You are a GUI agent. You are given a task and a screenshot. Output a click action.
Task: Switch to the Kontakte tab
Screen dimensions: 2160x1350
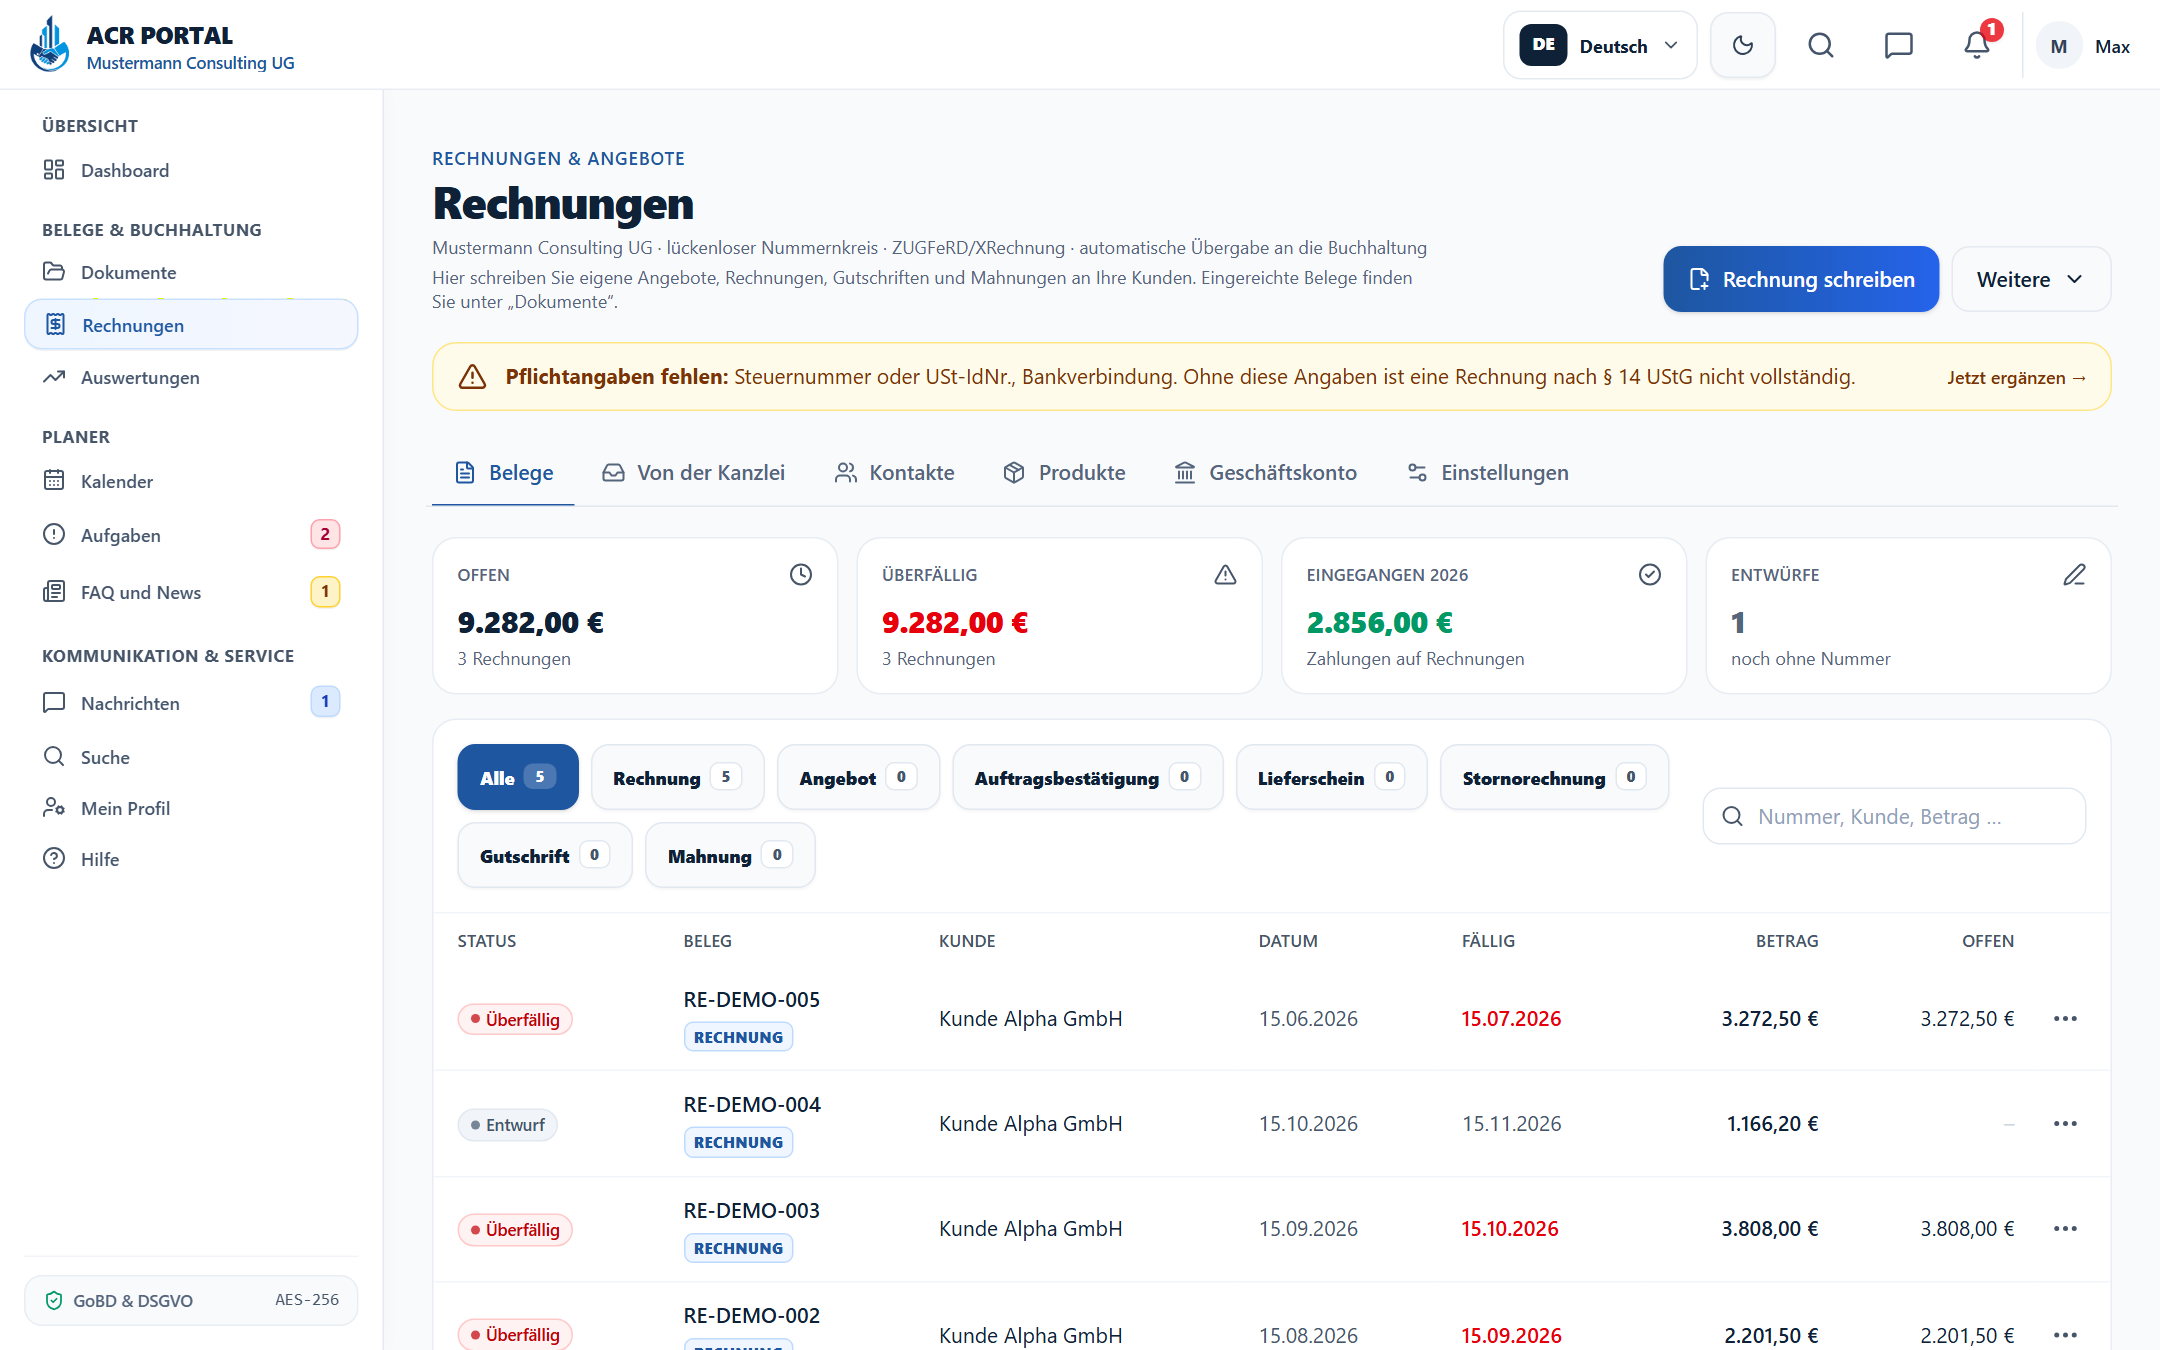pos(894,473)
